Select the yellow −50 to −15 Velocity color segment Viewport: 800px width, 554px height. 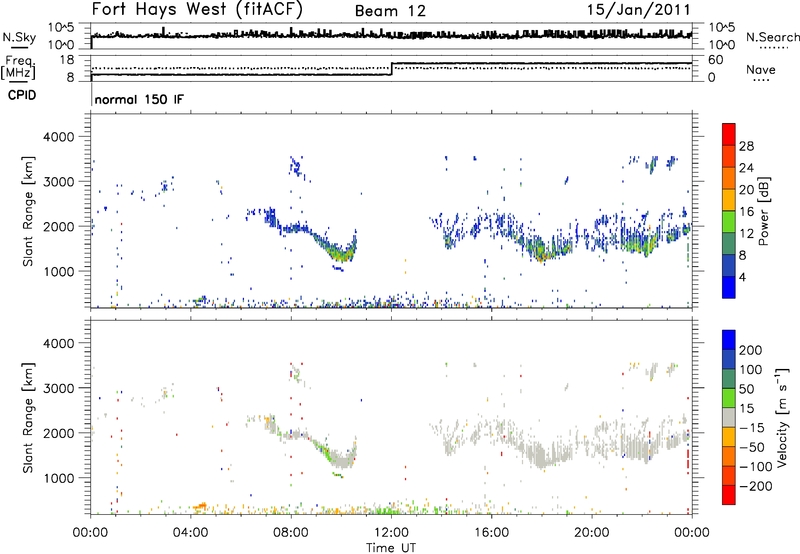(729, 437)
